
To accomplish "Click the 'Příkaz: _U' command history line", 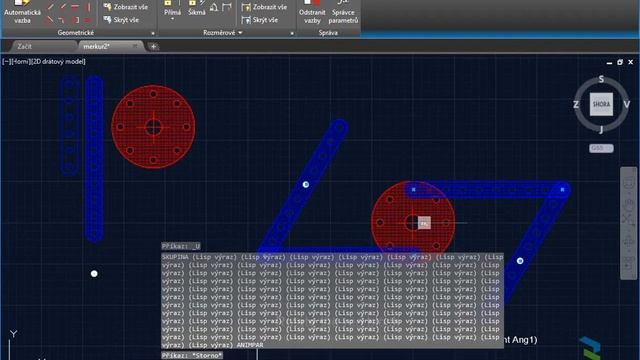I will point(181,246).
